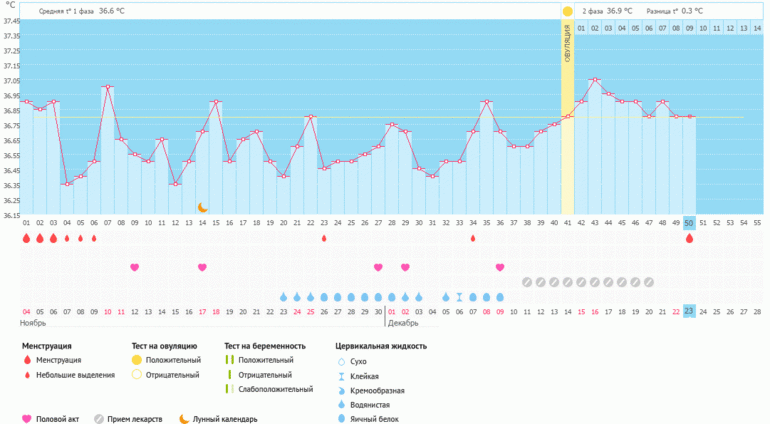This screenshot has width=770, height=424.
Task: Click the 'Половой акт' pink heart legend icon
Action: [x=26, y=419]
